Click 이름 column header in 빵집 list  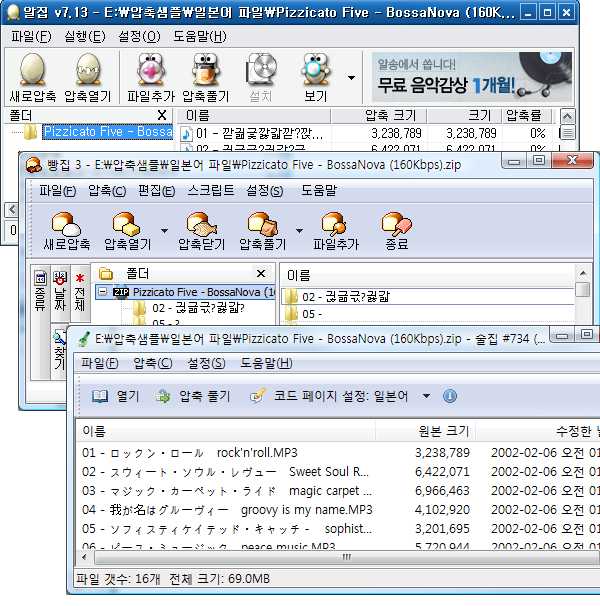pos(427,276)
